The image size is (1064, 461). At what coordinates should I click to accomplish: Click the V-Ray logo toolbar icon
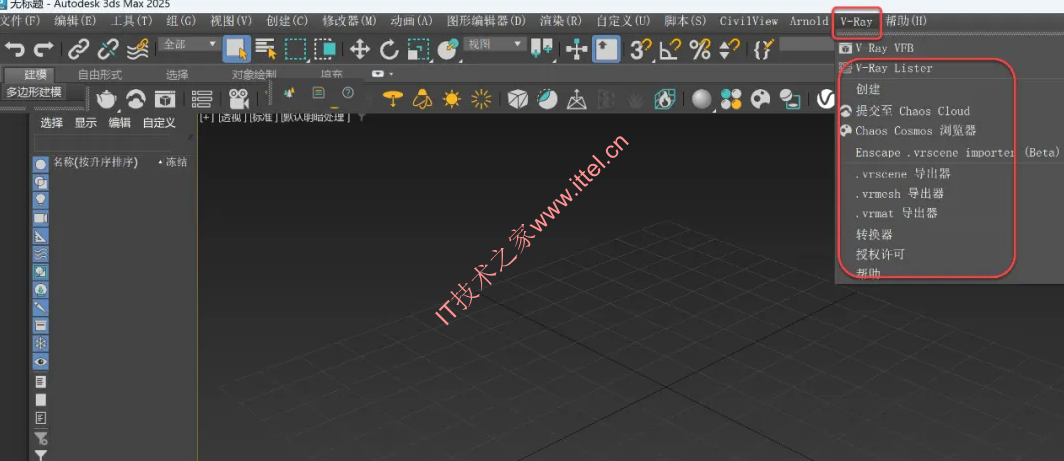pos(825,99)
